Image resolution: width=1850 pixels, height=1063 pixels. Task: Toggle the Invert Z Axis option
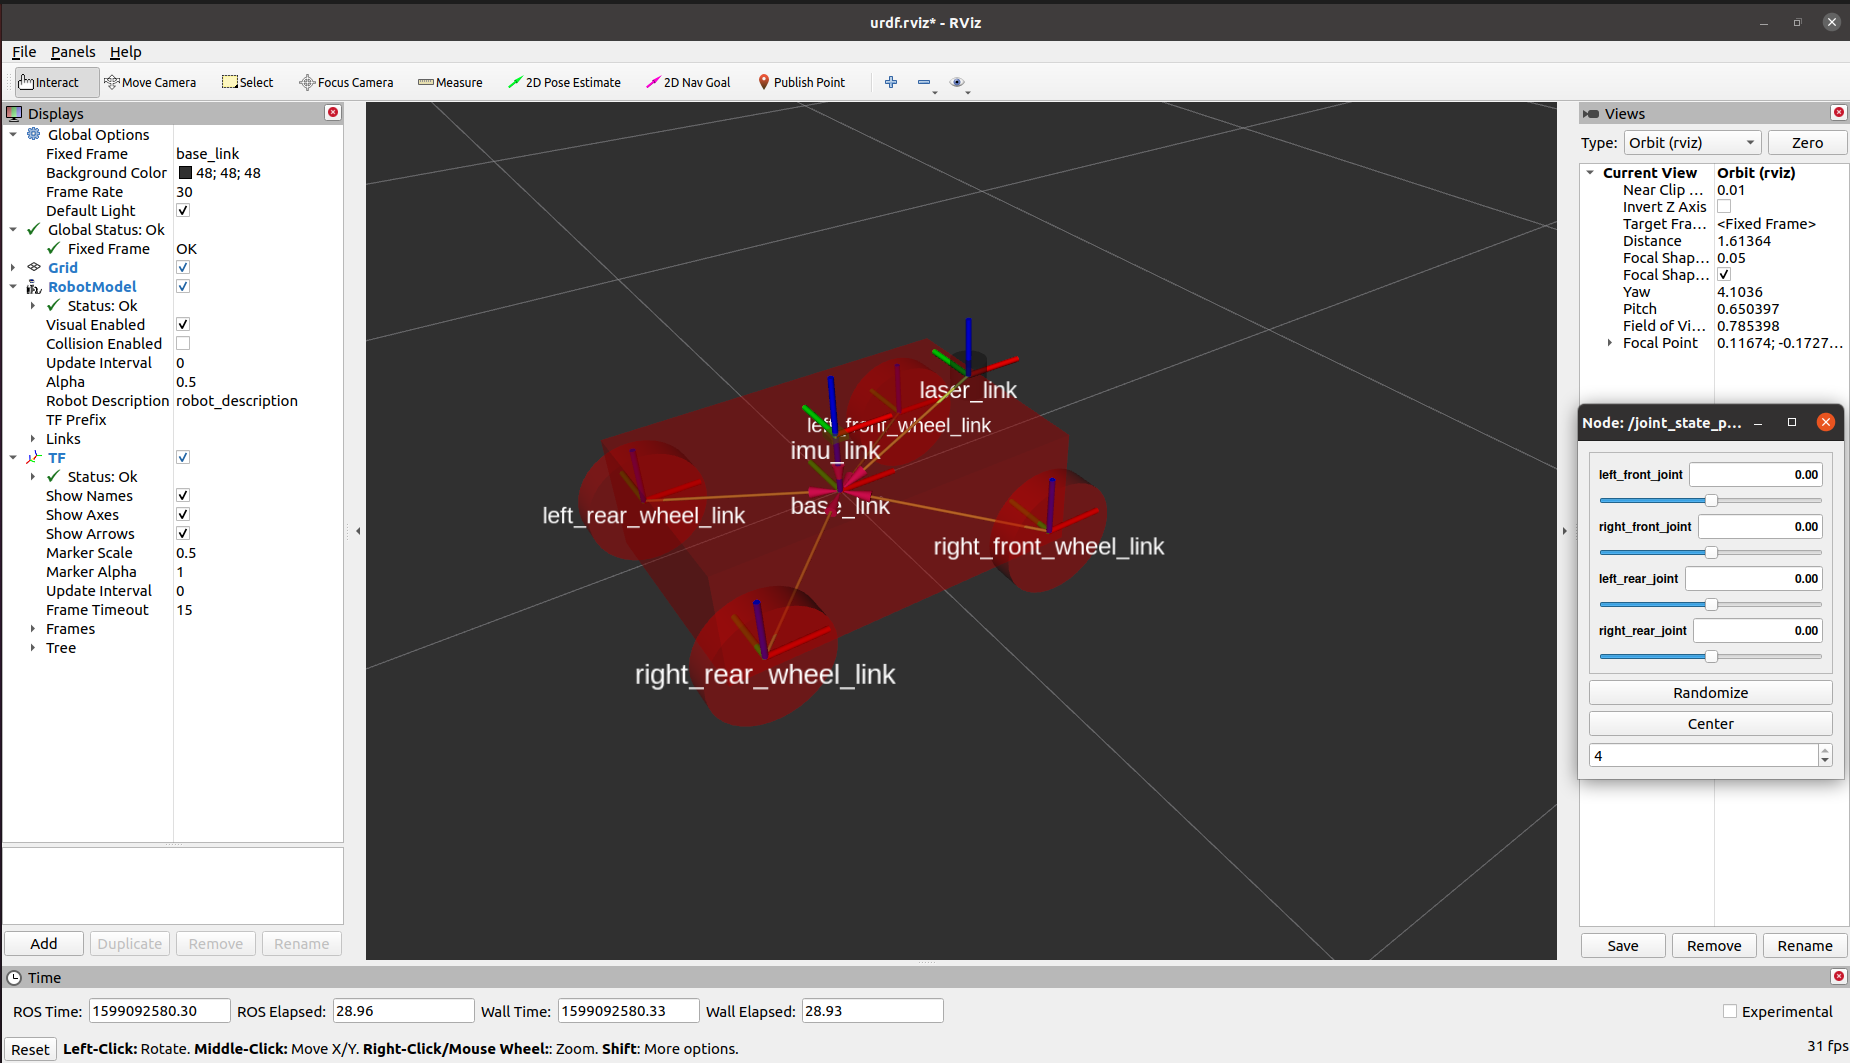(x=1724, y=206)
